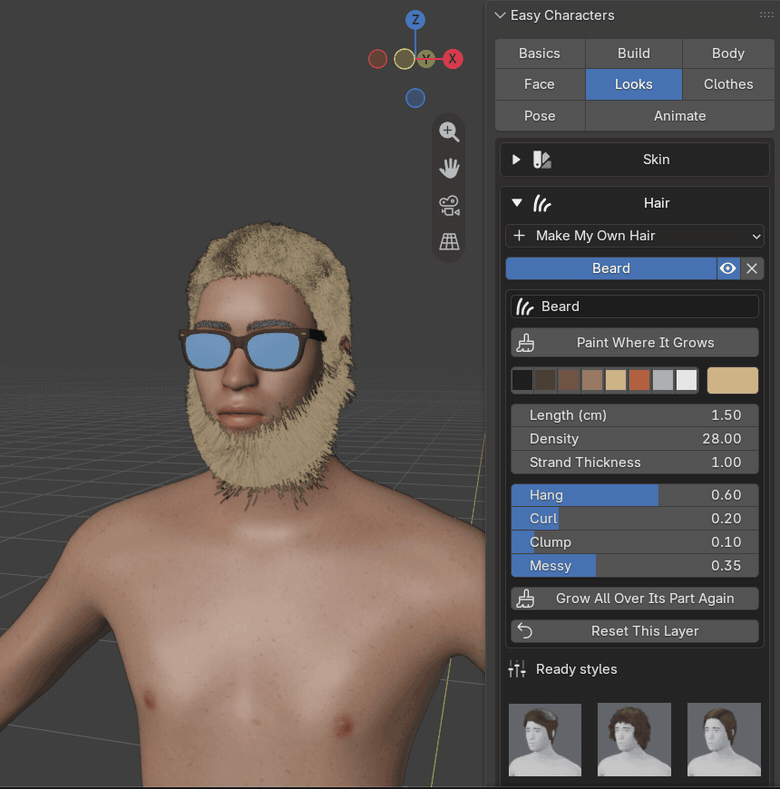Click the Density value field
Viewport: 780px width, 789px height.
[x=635, y=439]
